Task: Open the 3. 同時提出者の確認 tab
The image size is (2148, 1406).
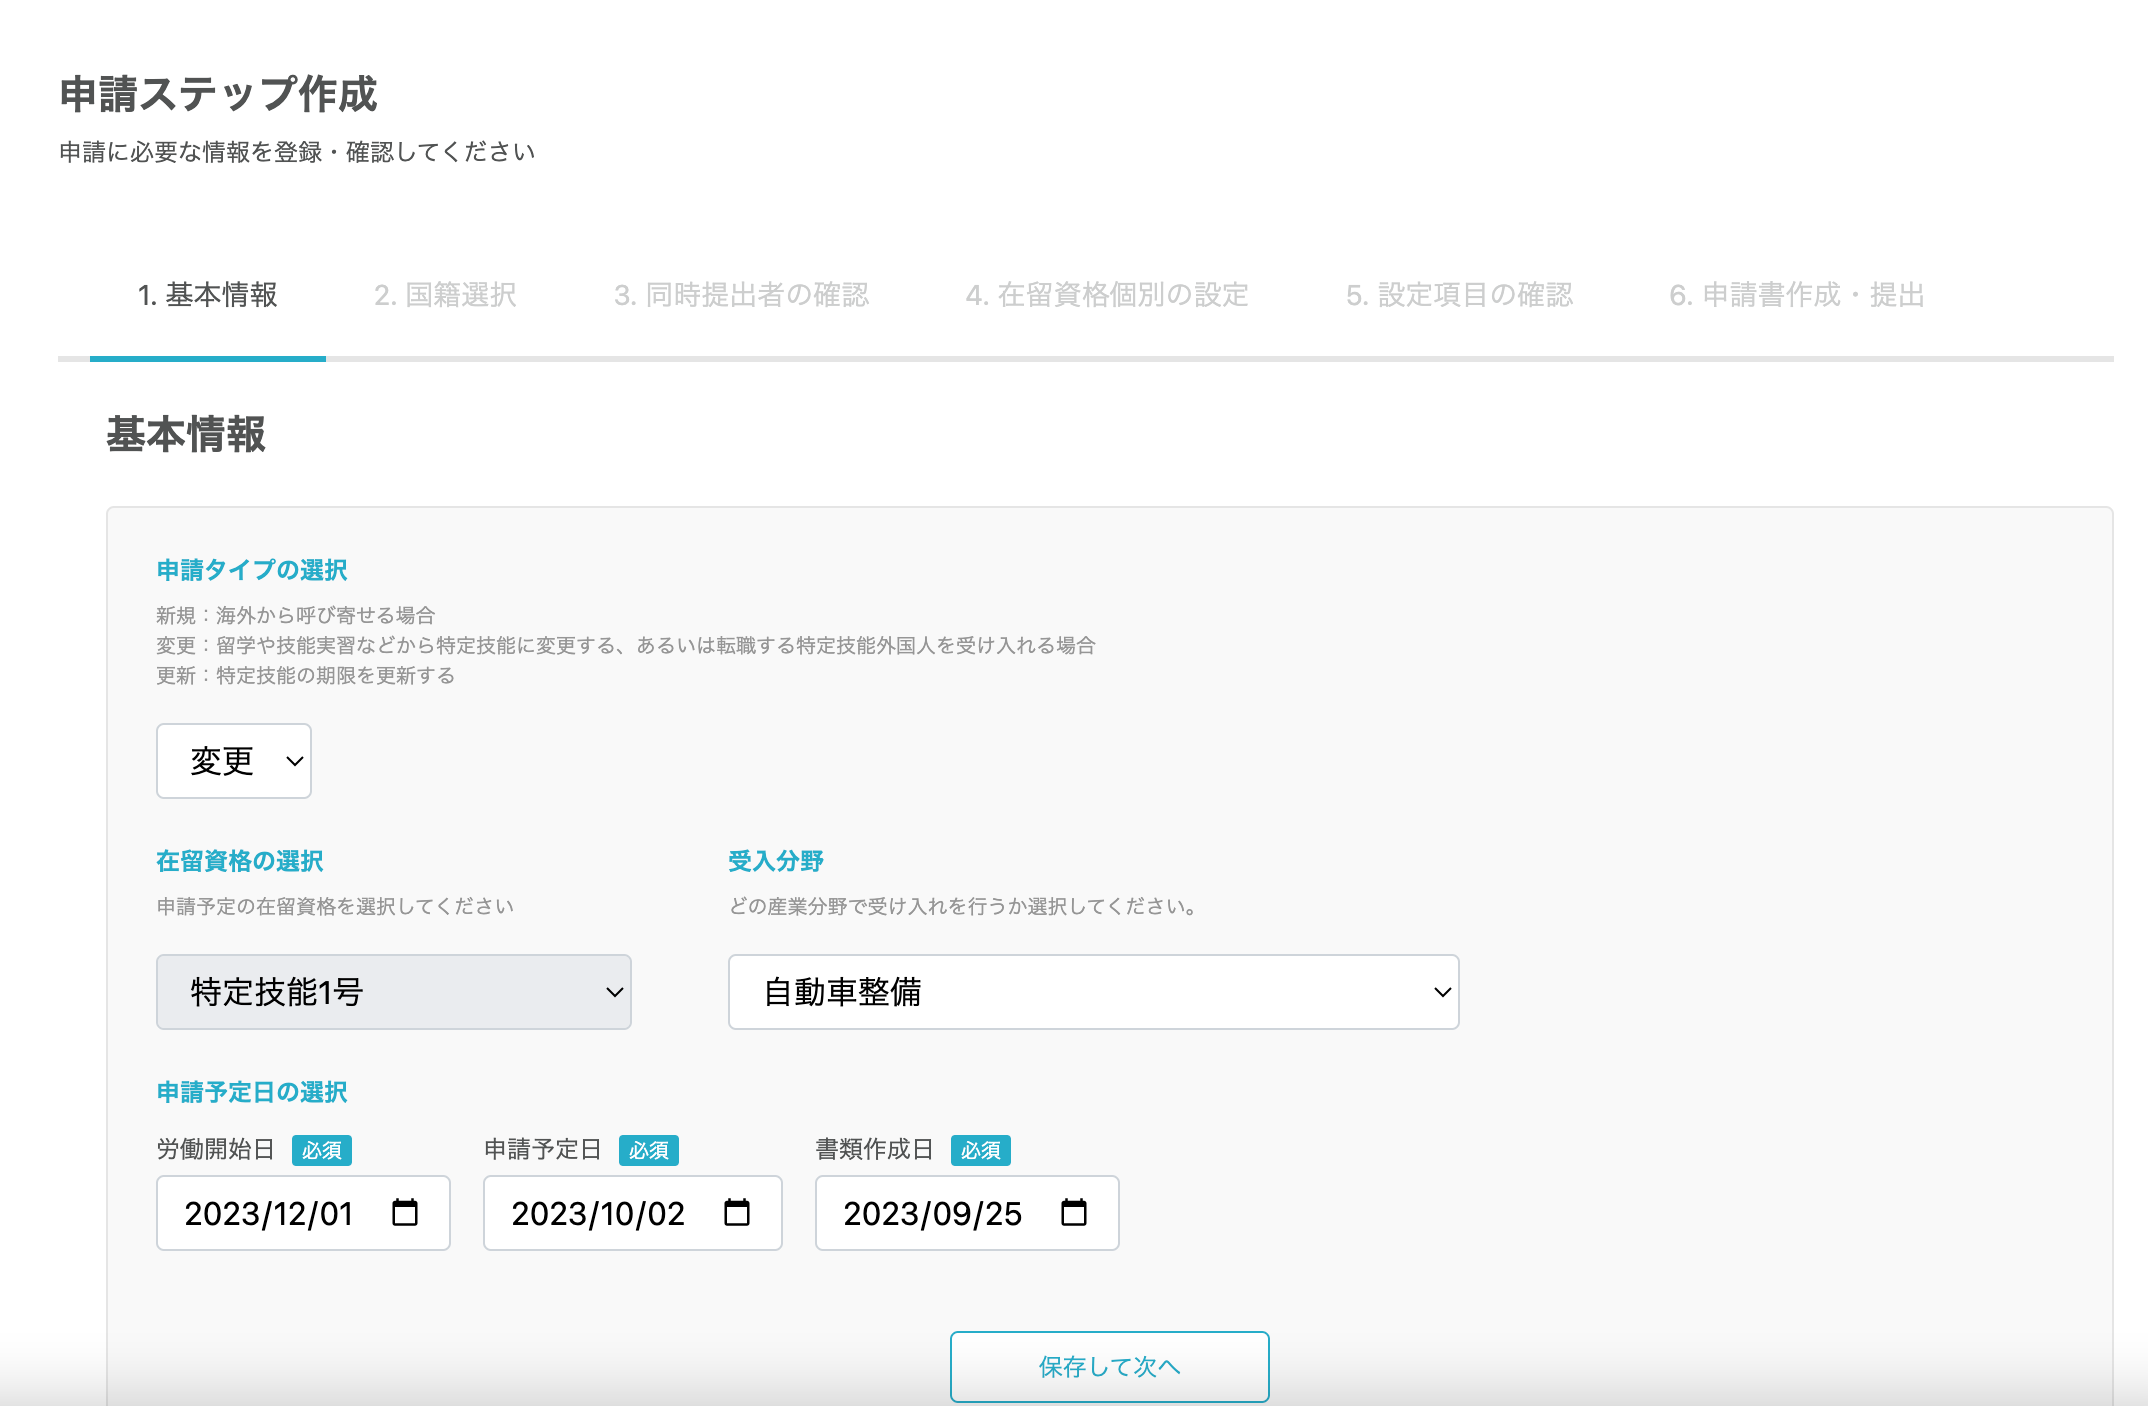Action: click(741, 295)
